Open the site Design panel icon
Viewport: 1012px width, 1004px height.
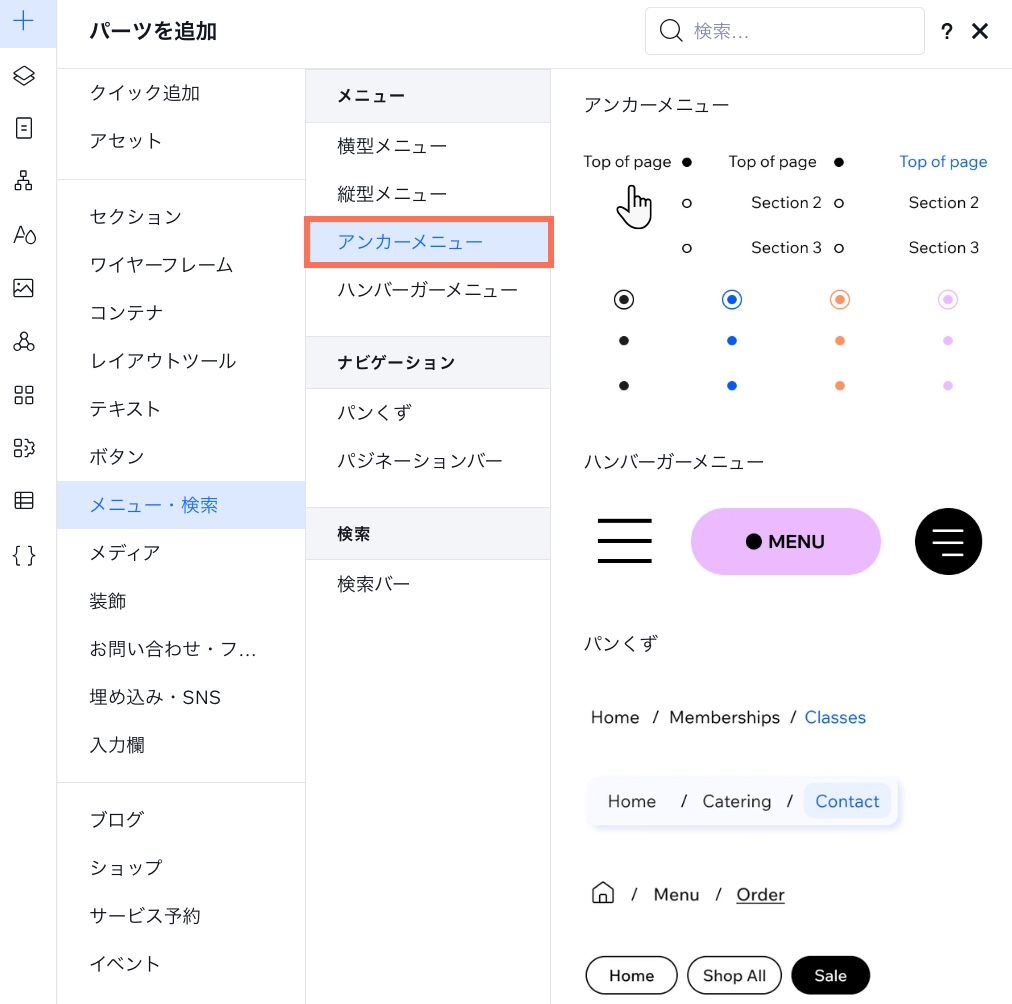coord(25,236)
